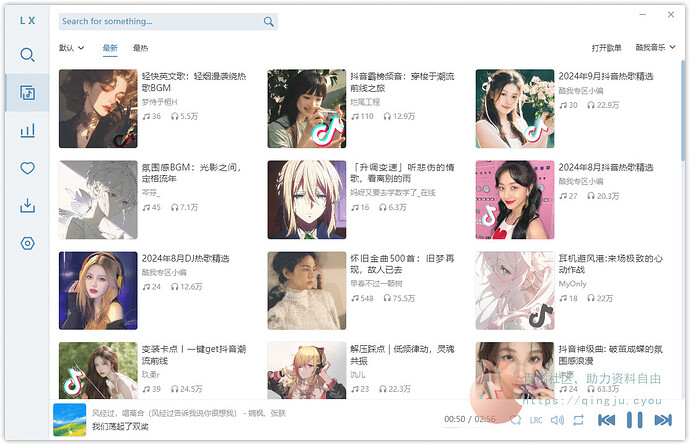Click the playback progress bar under the time
This screenshot has height=444, width=690.
tap(470, 428)
